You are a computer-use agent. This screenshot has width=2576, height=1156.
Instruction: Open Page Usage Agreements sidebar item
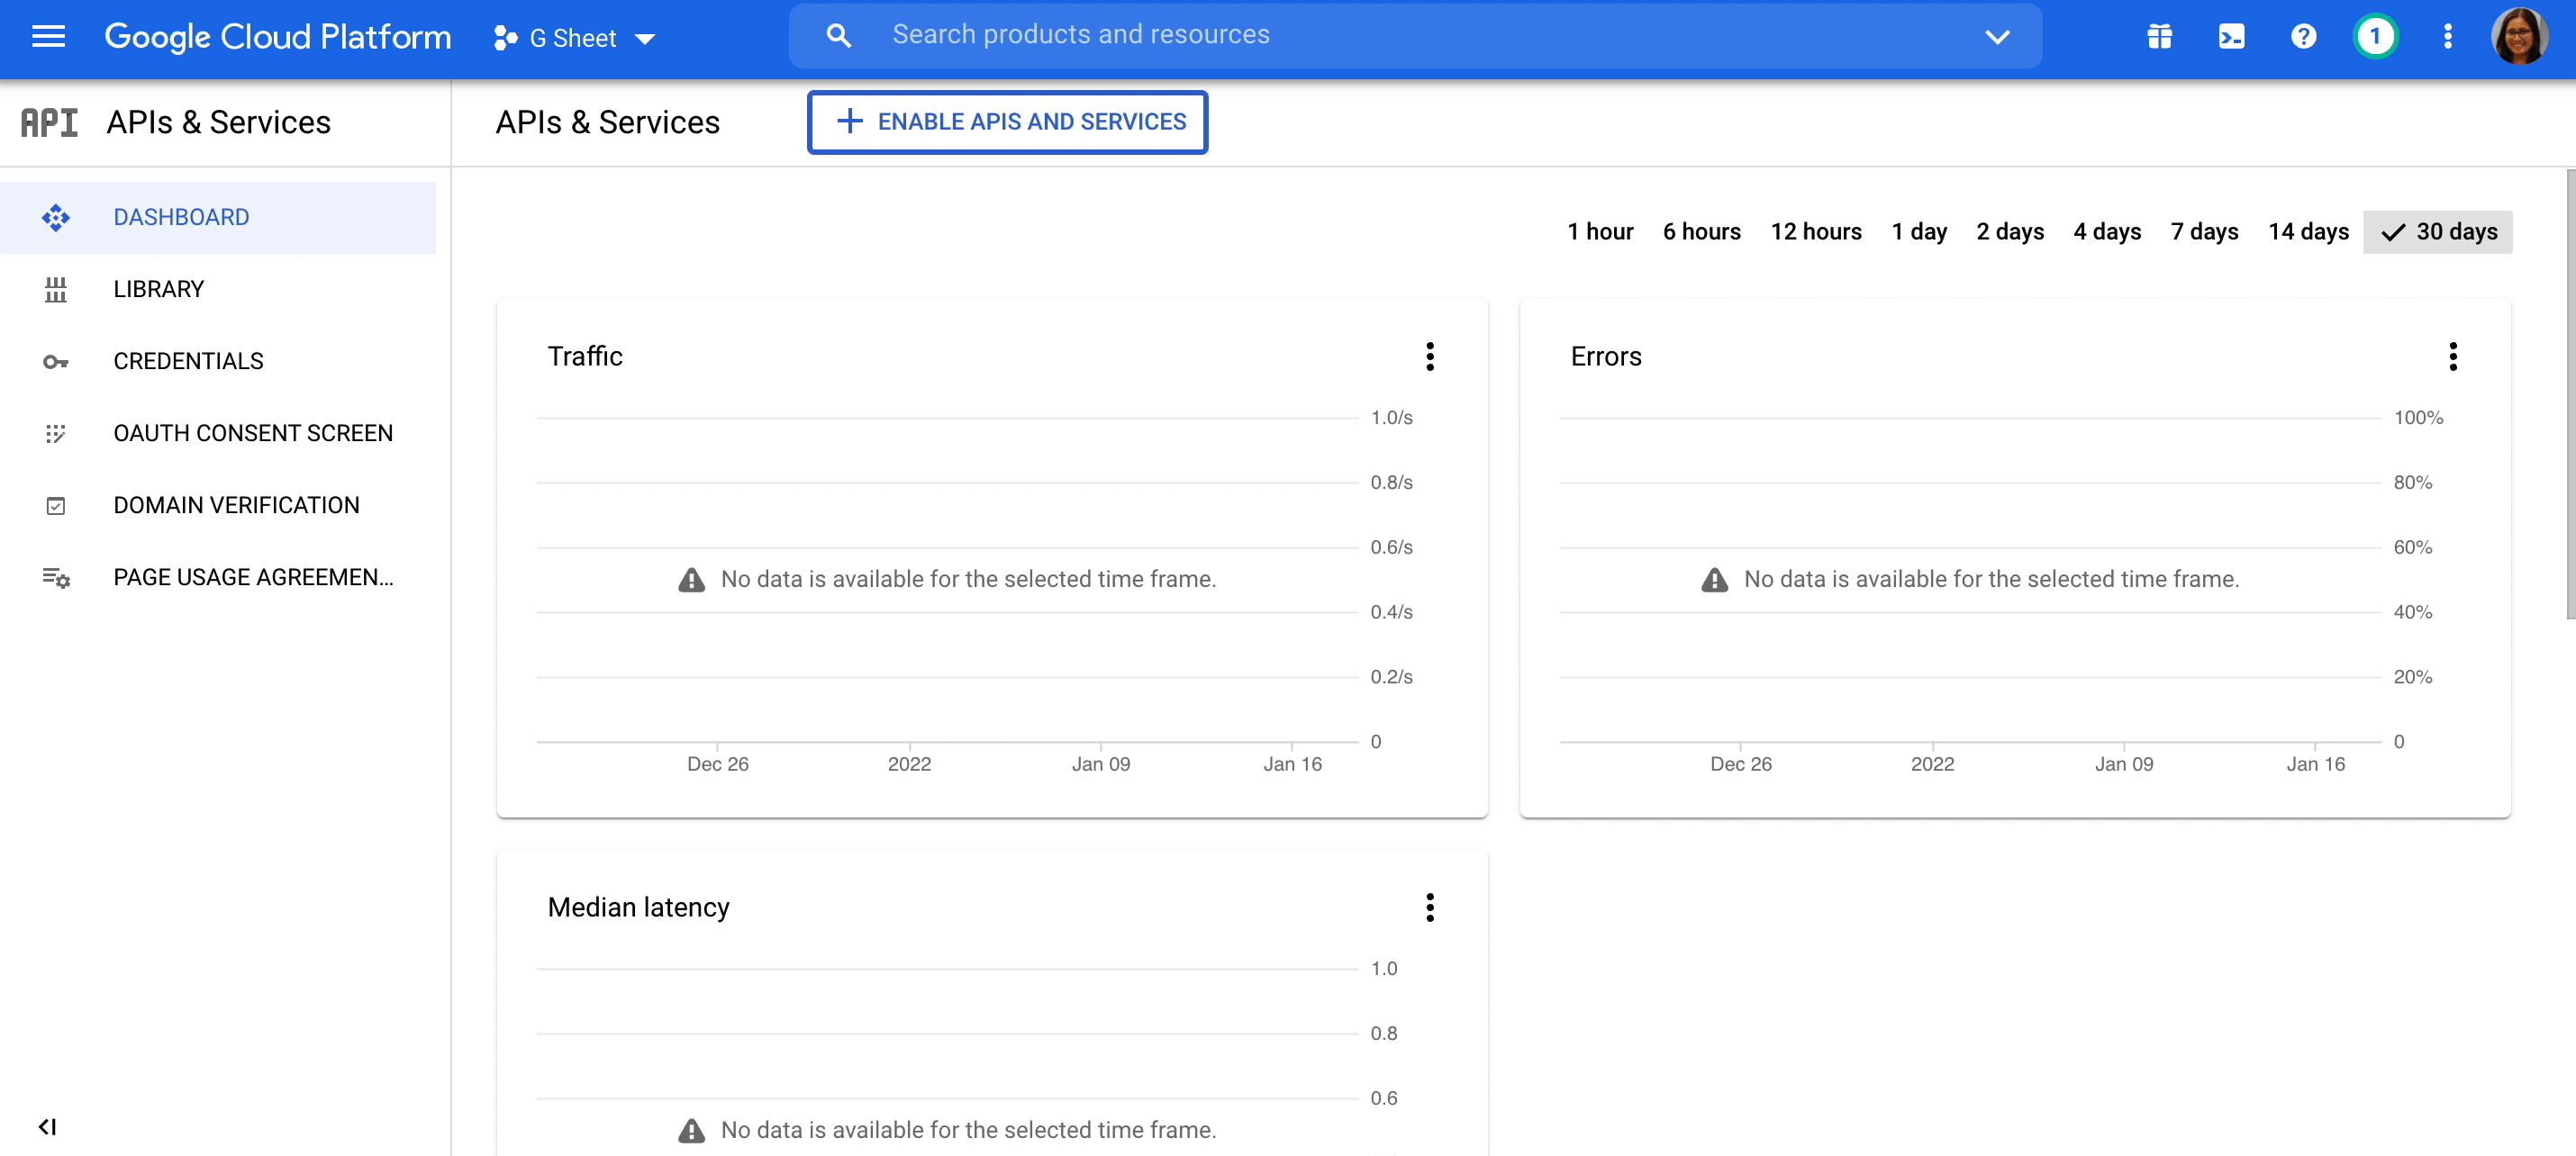point(218,577)
